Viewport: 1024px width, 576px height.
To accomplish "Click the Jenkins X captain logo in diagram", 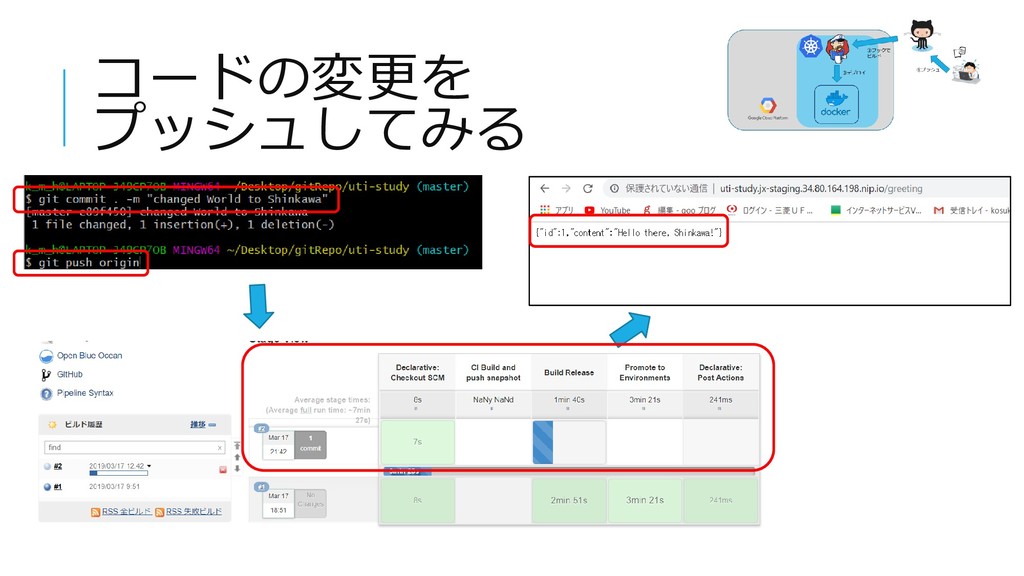I will coord(837,49).
